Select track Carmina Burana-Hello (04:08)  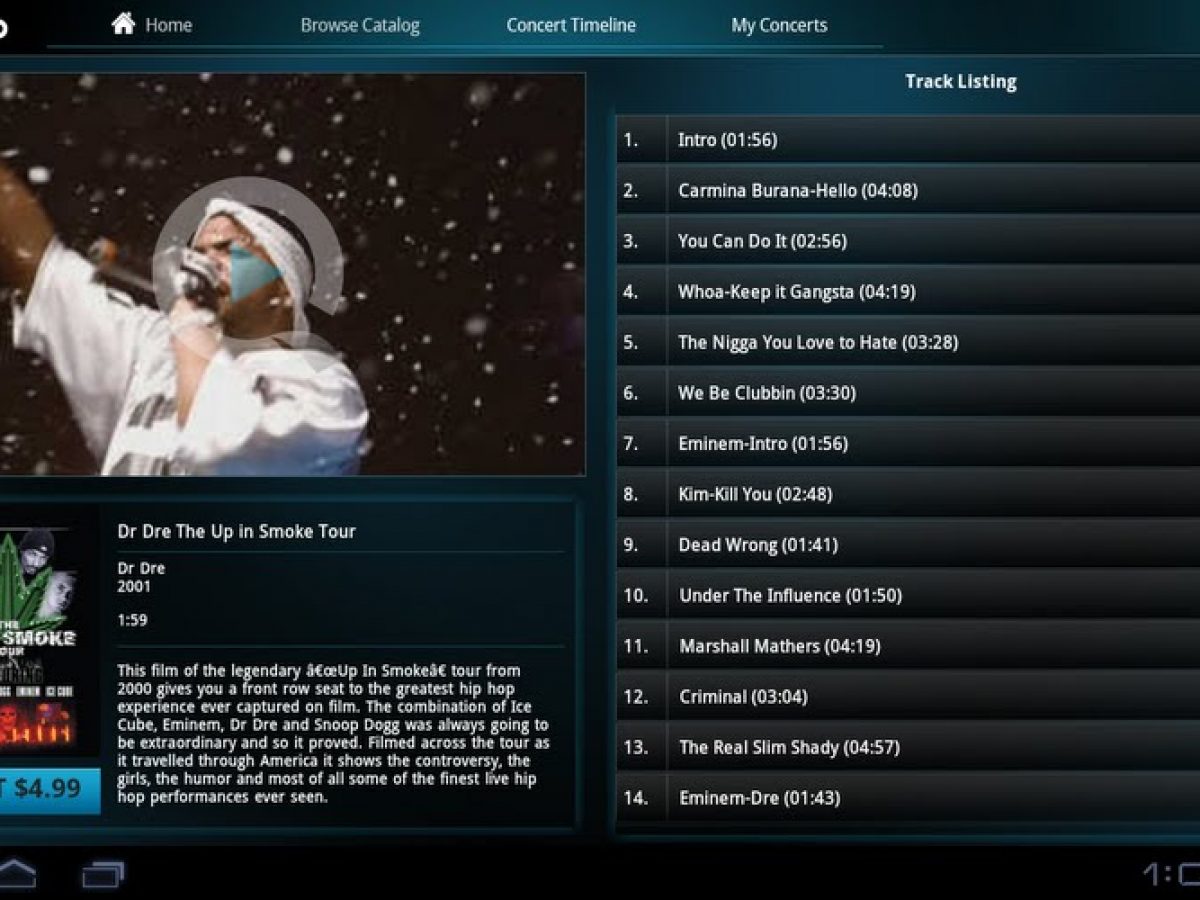908,190
